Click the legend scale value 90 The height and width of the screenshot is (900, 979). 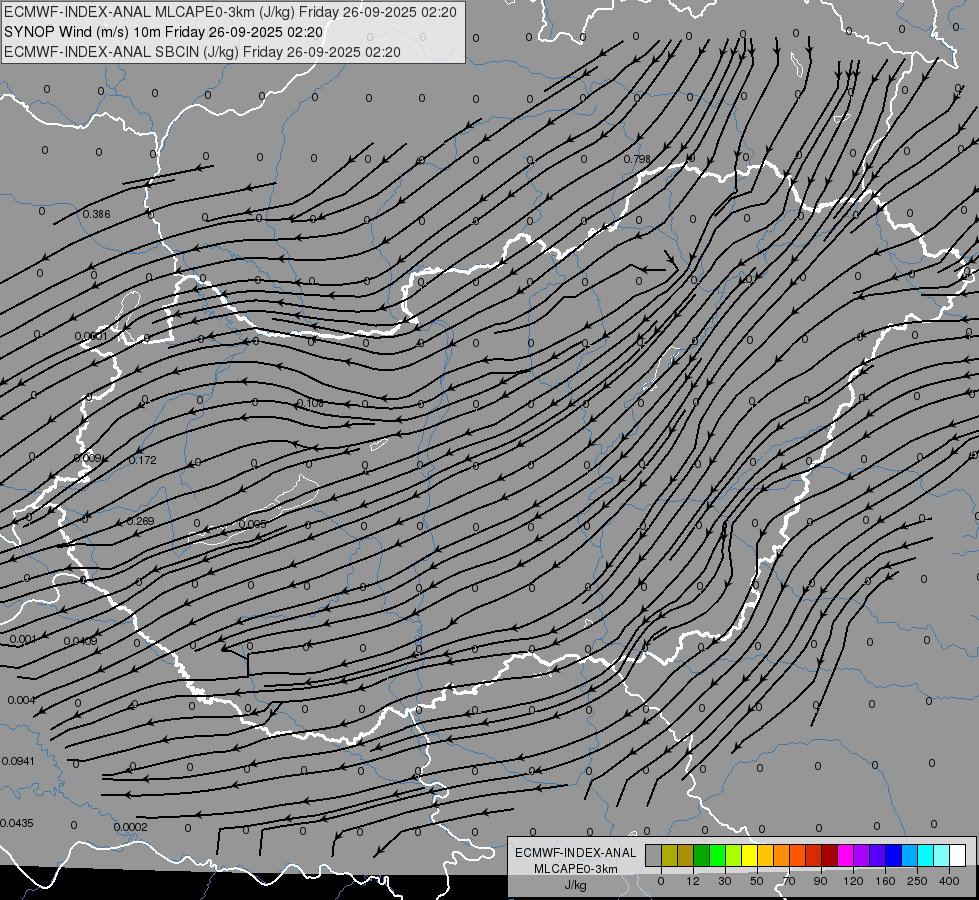[x=820, y=881]
